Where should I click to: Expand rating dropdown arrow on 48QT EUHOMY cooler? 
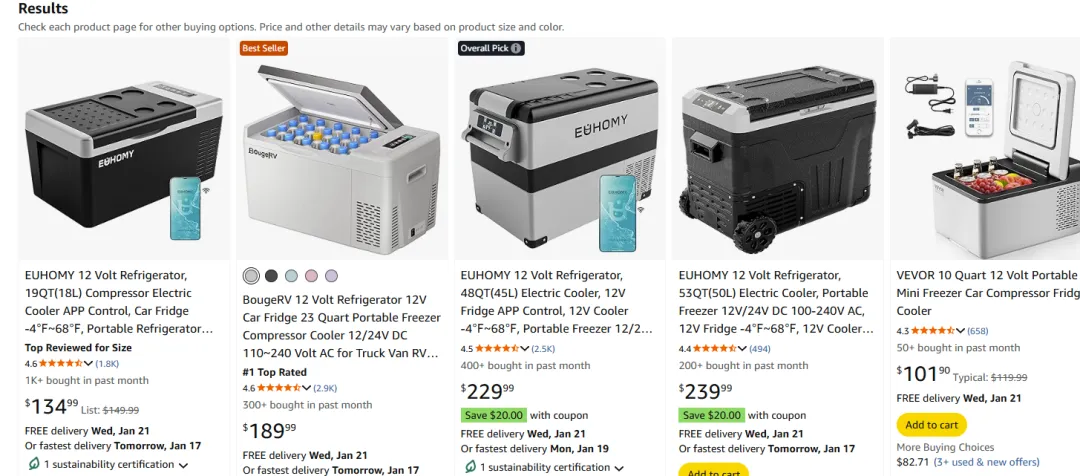525,349
